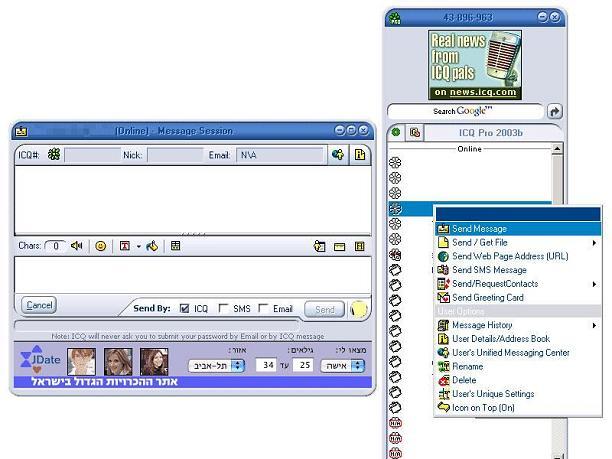Click the table icon after the paint bucket
The height and width of the screenshot is (459, 612).
tap(176, 246)
